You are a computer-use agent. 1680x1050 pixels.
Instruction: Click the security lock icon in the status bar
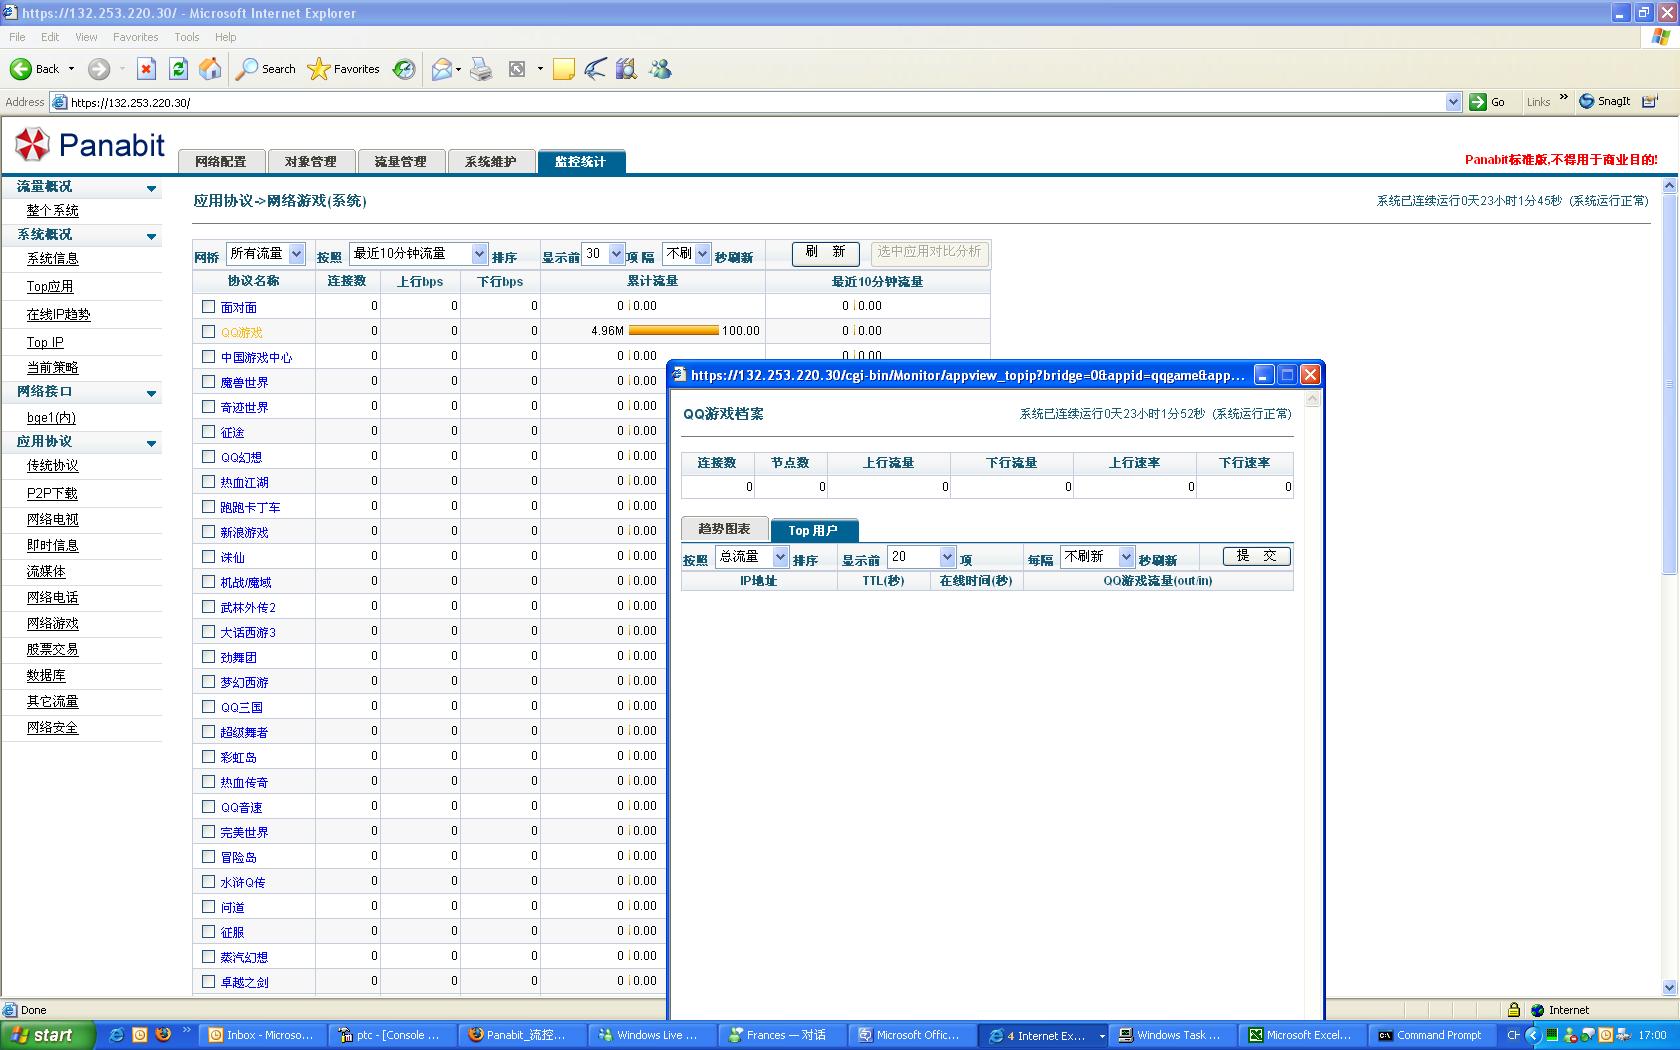(1514, 1010)
